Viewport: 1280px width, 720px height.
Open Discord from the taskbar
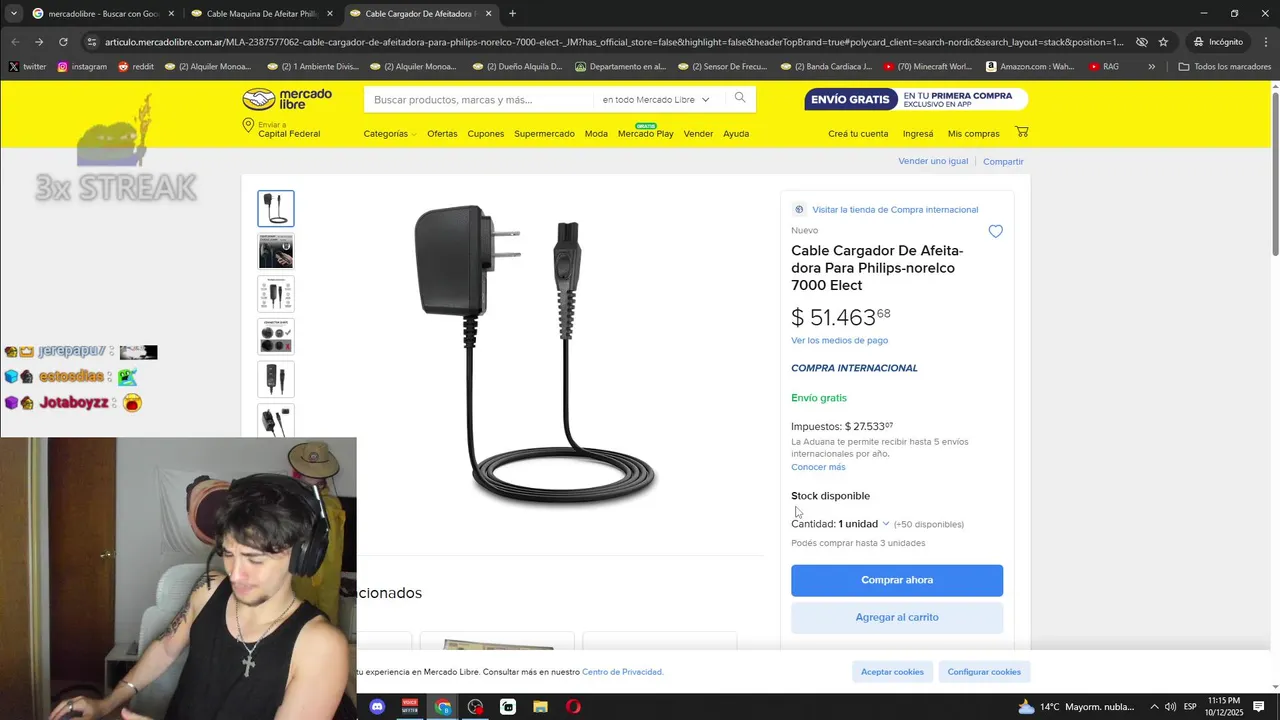click(377, 707)
